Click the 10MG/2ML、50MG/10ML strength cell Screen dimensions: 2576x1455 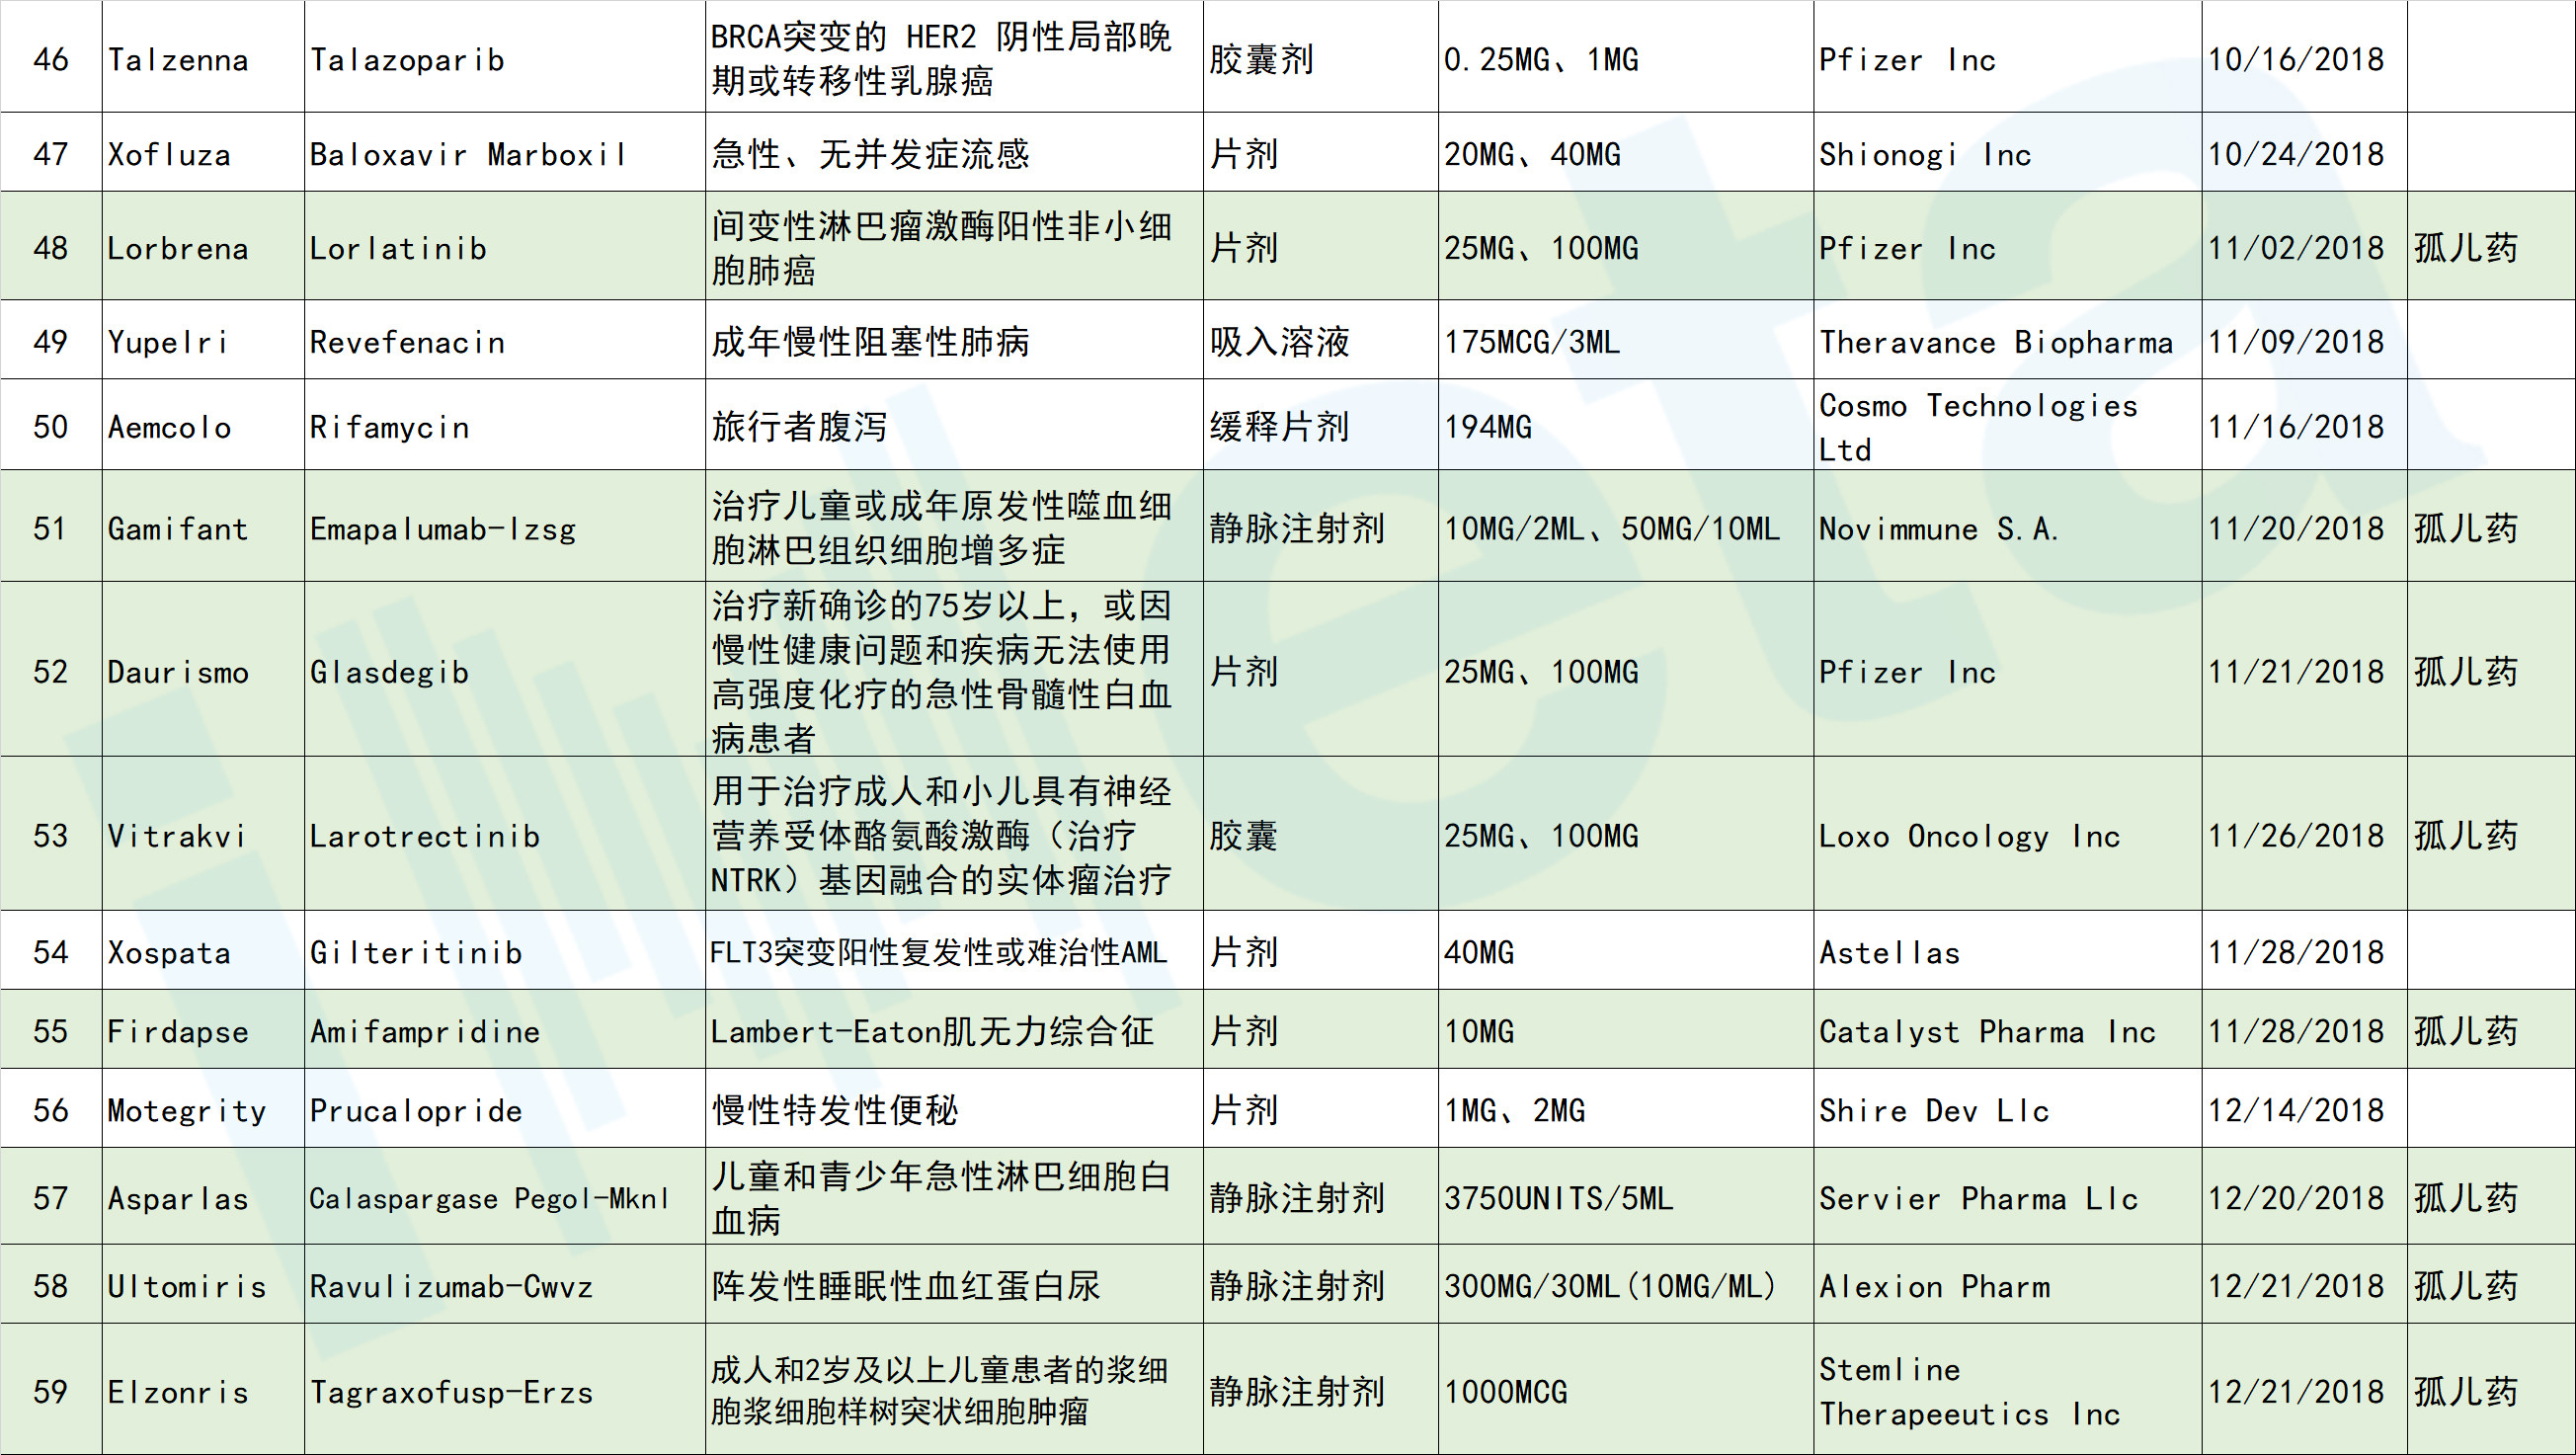[1626, 526]
